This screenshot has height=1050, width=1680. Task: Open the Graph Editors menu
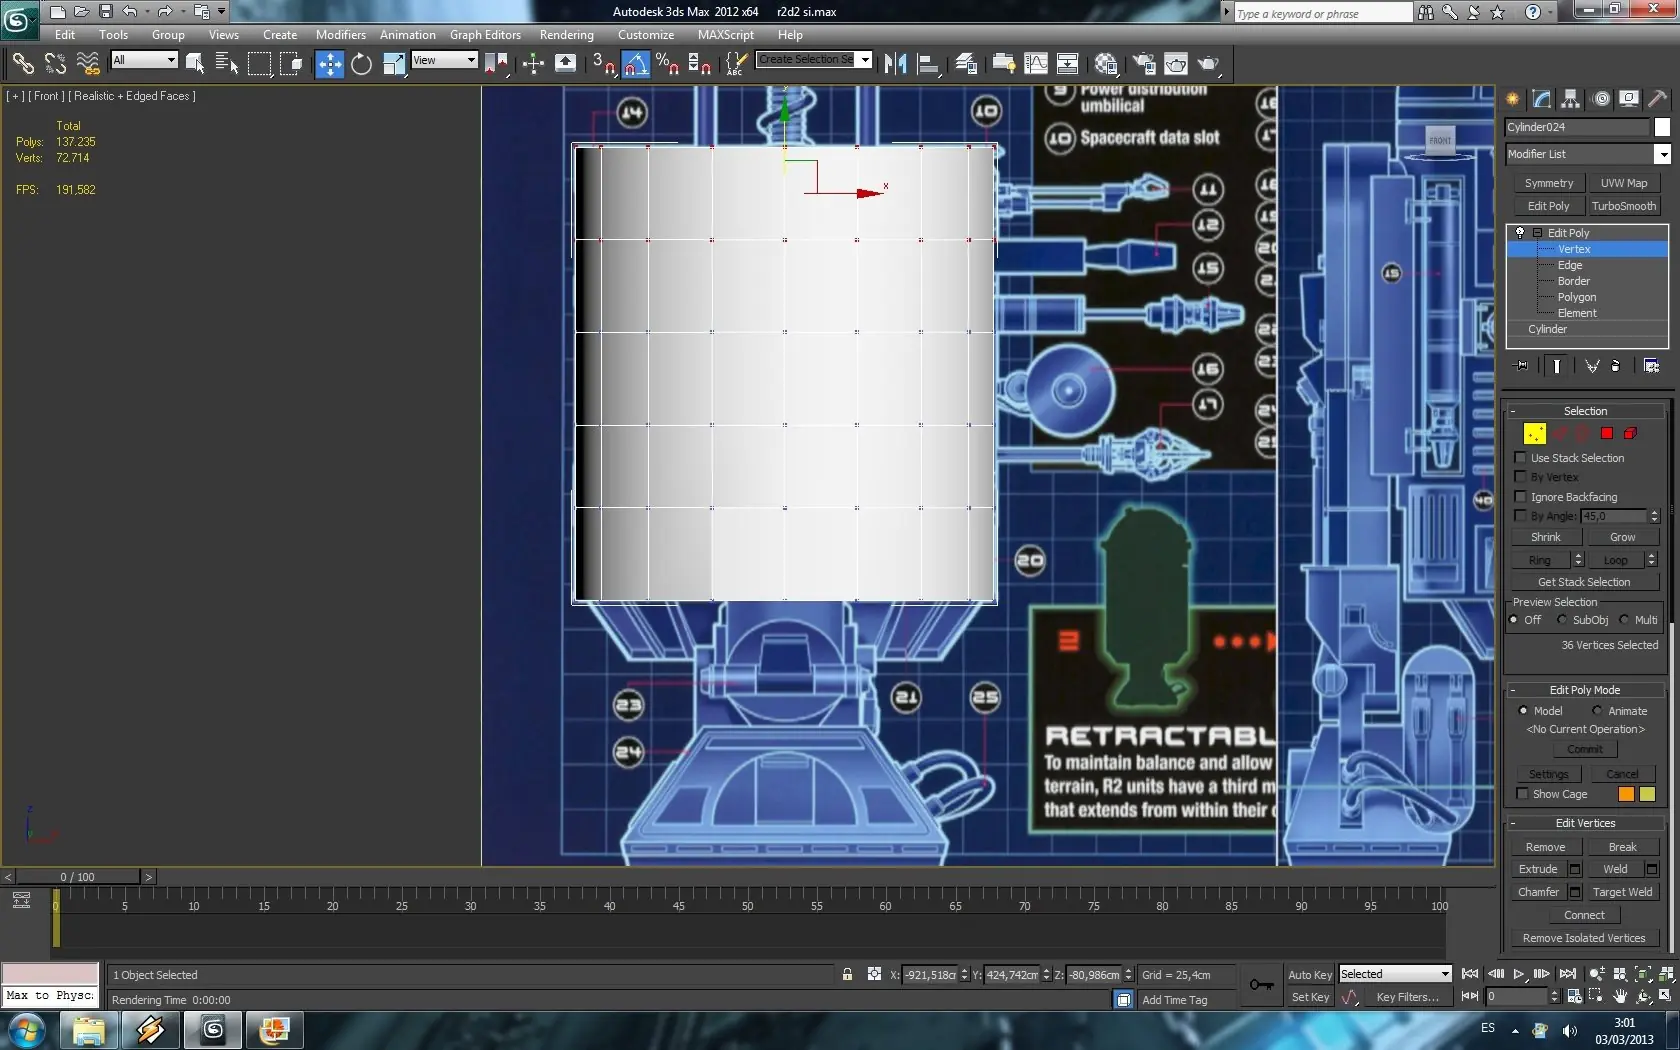tap(485, 35)
